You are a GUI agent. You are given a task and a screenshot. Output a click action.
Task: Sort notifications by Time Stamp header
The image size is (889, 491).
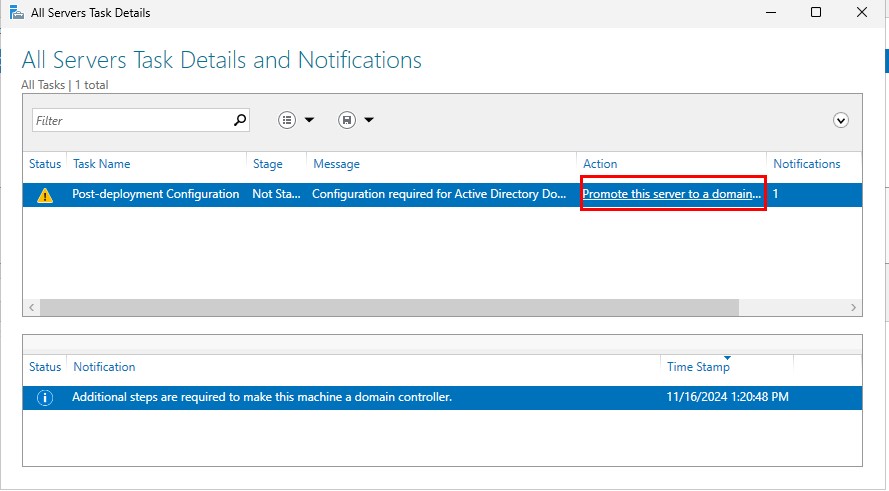[x=698, y=367]
